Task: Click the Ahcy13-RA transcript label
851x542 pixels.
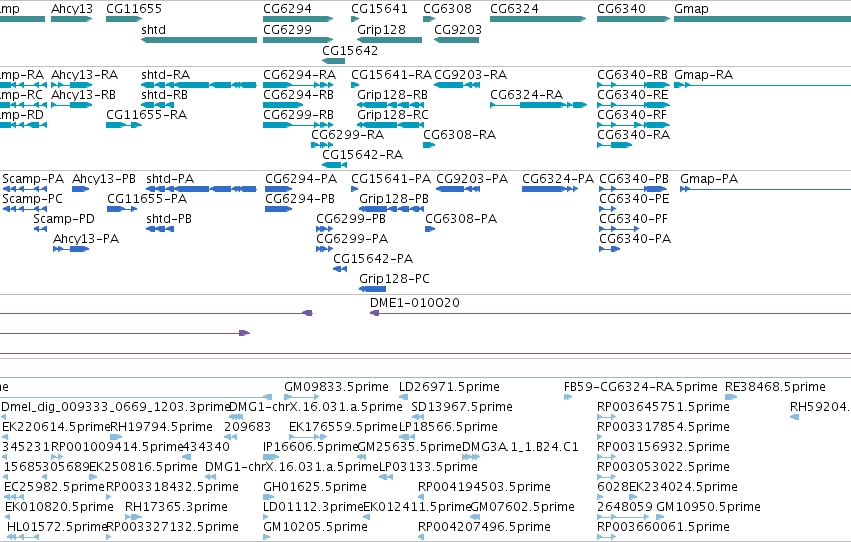Action: point(84,74)
